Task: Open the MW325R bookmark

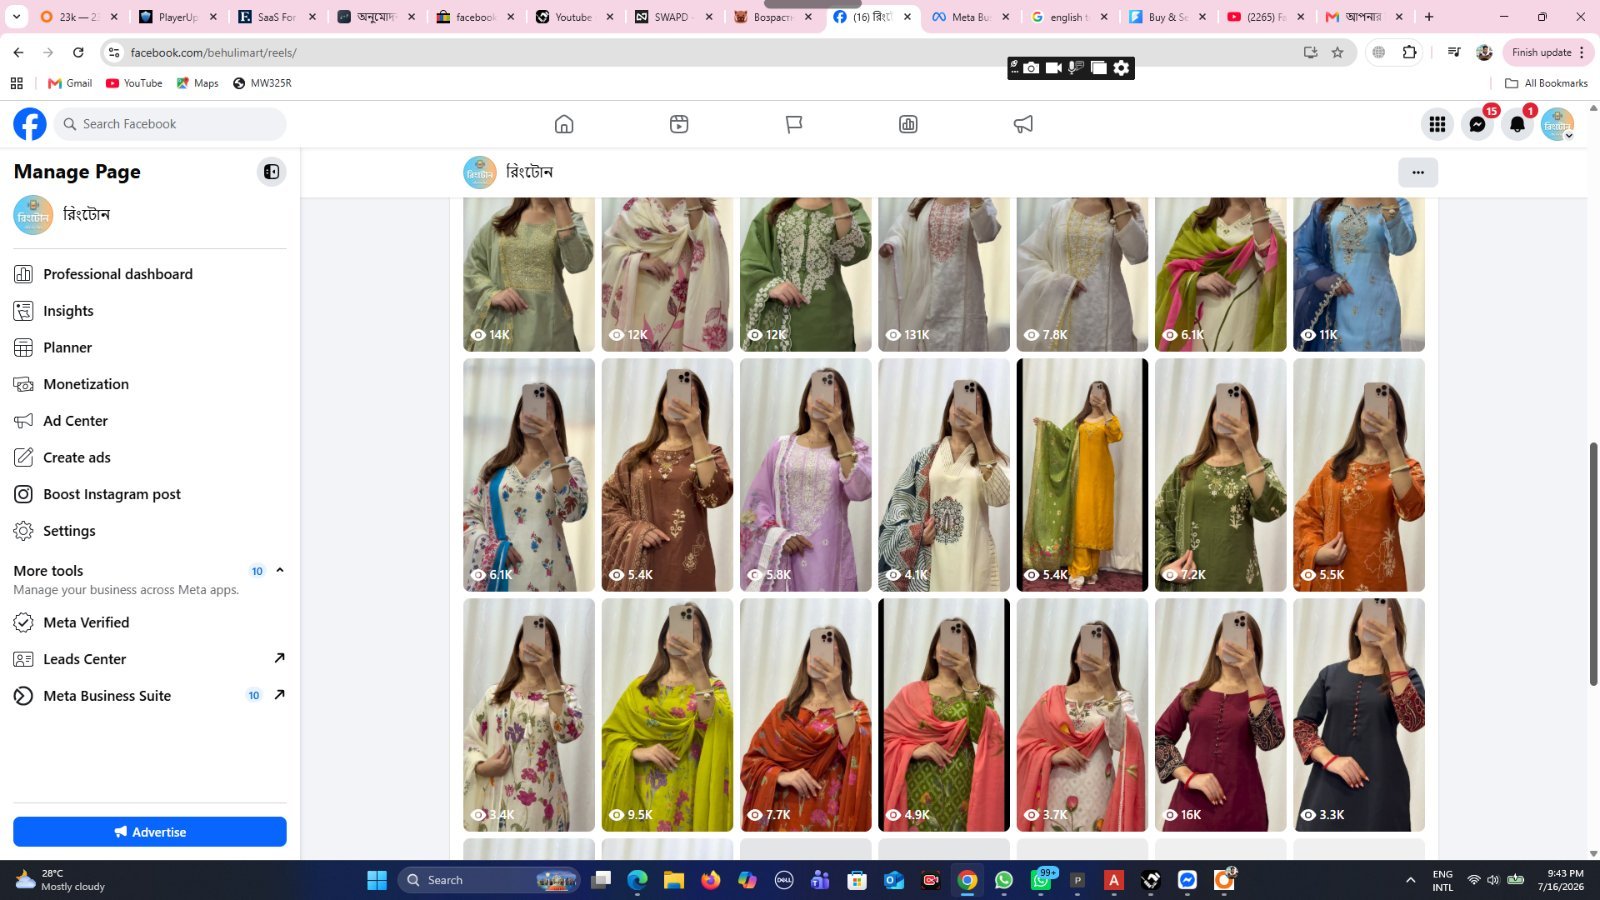Action: pos(262,83)
